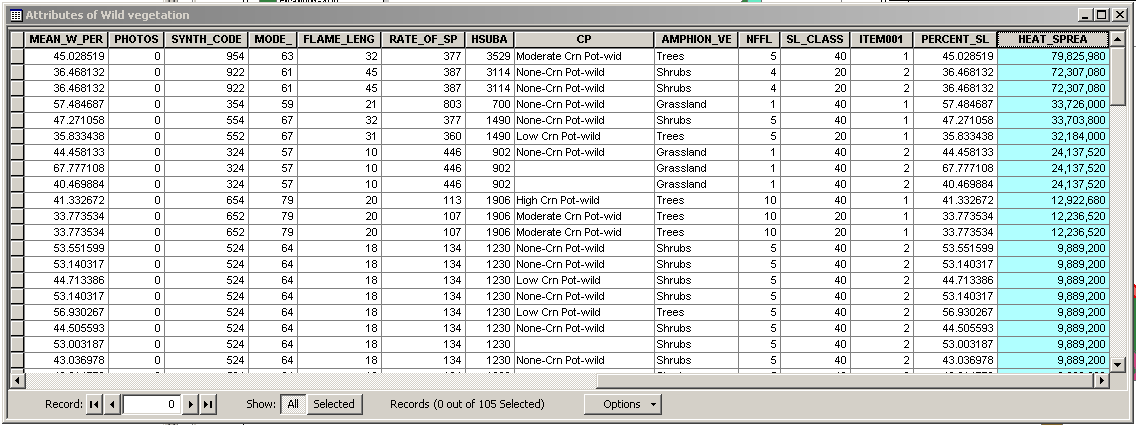Click the 33,703,800 heat spread cell
Viewport: 1136px width, 425px height.
pyautogui.click(x=1053, y=120)
